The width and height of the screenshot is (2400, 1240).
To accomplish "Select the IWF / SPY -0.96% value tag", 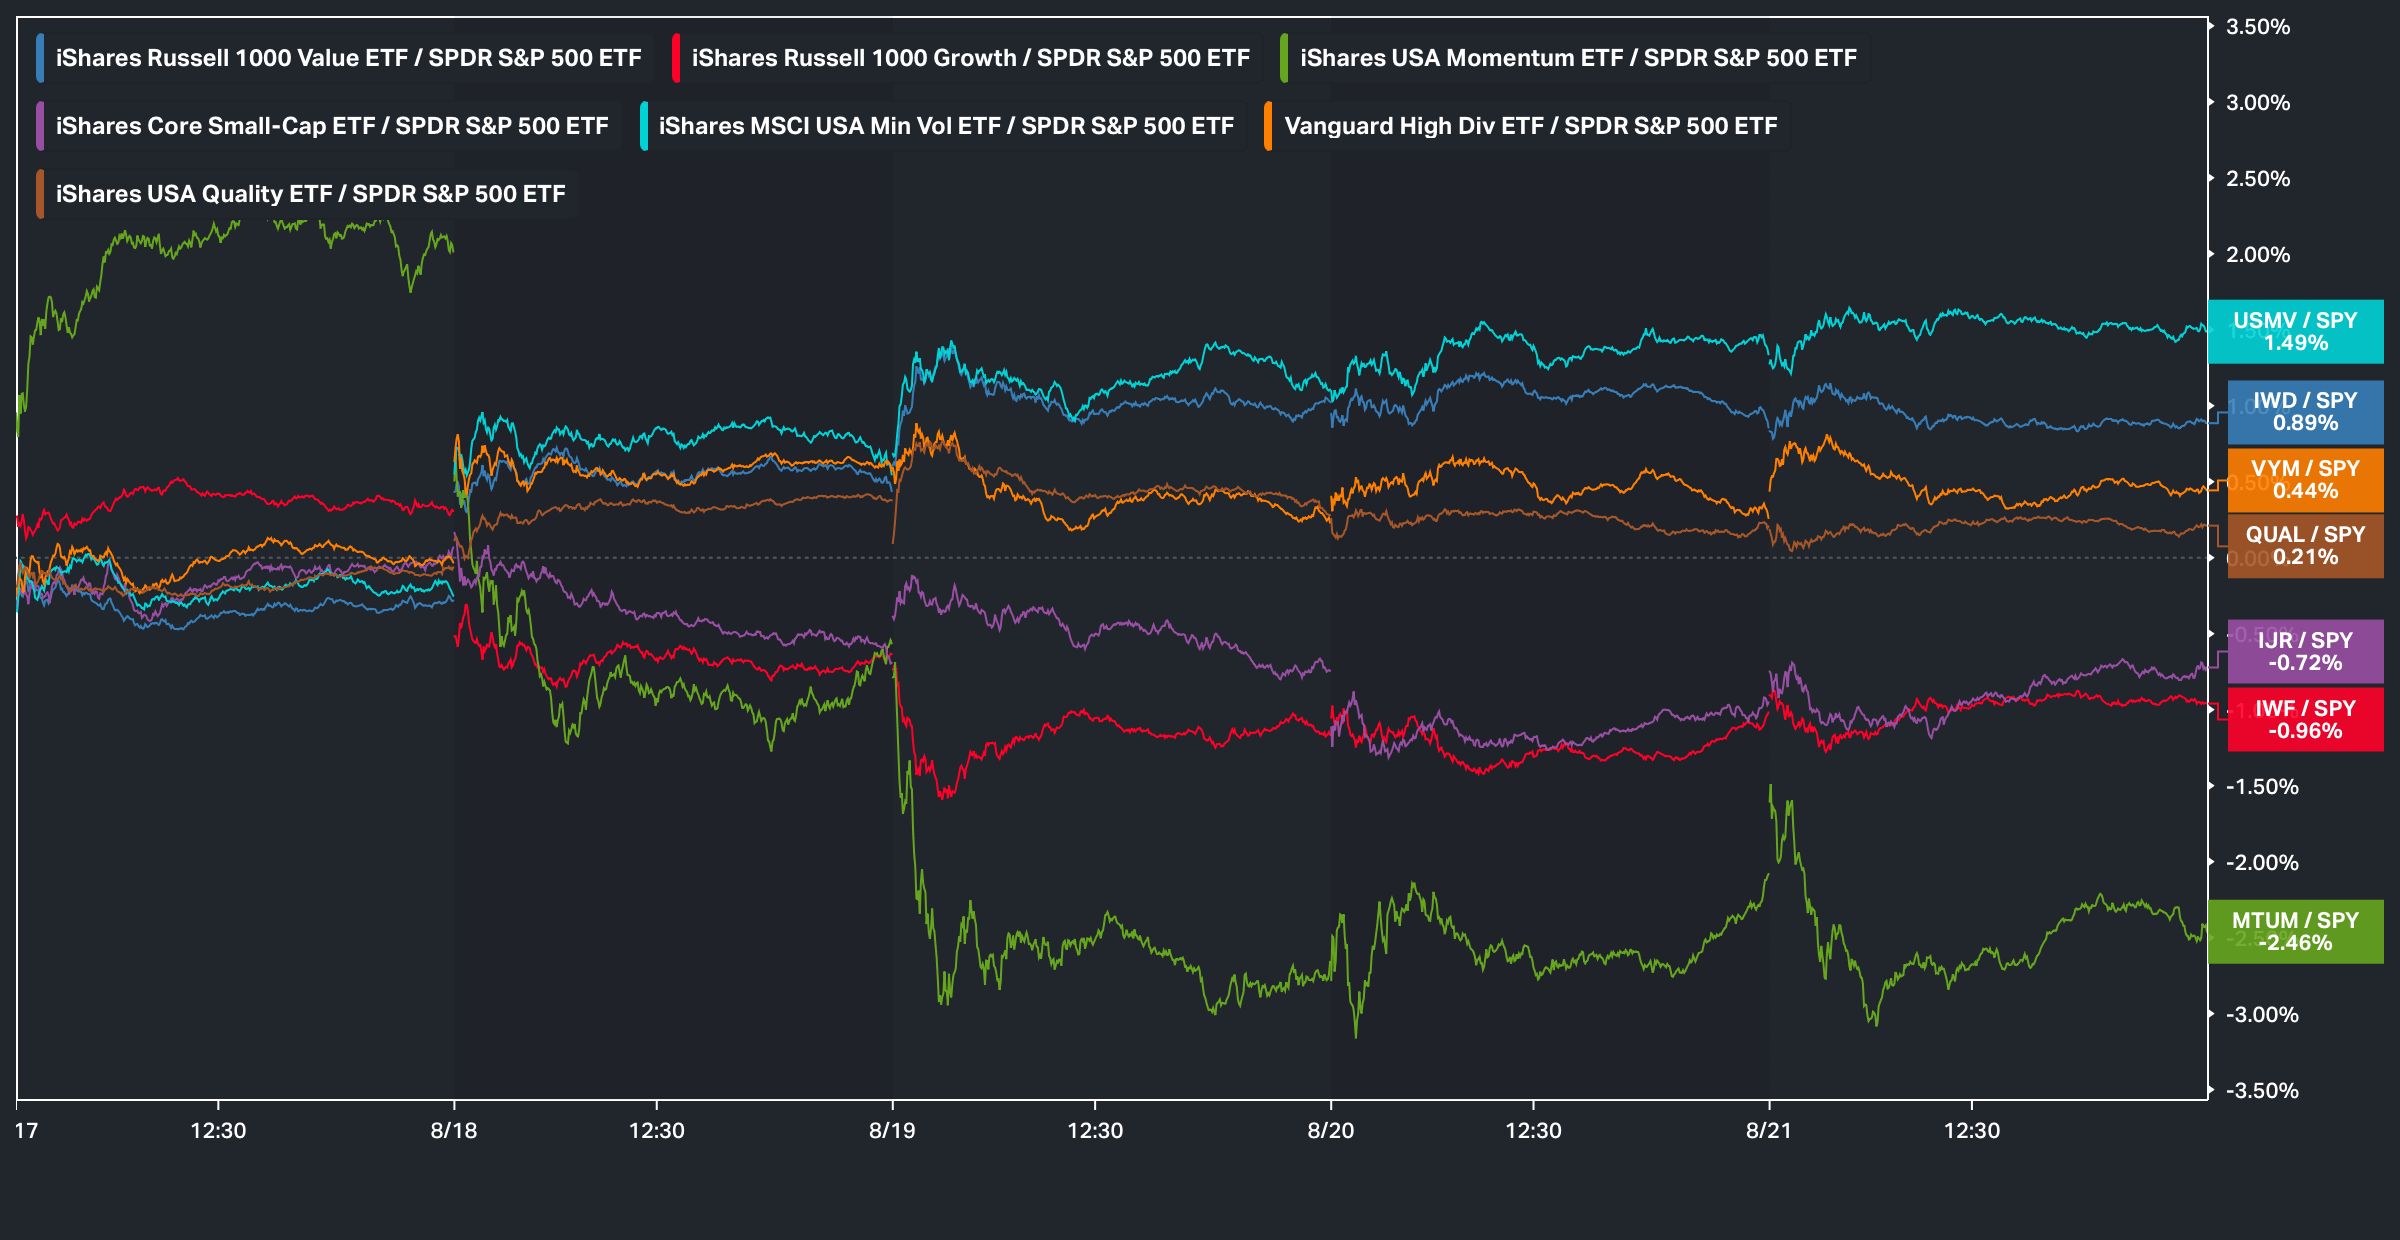I will point(2305,719).
